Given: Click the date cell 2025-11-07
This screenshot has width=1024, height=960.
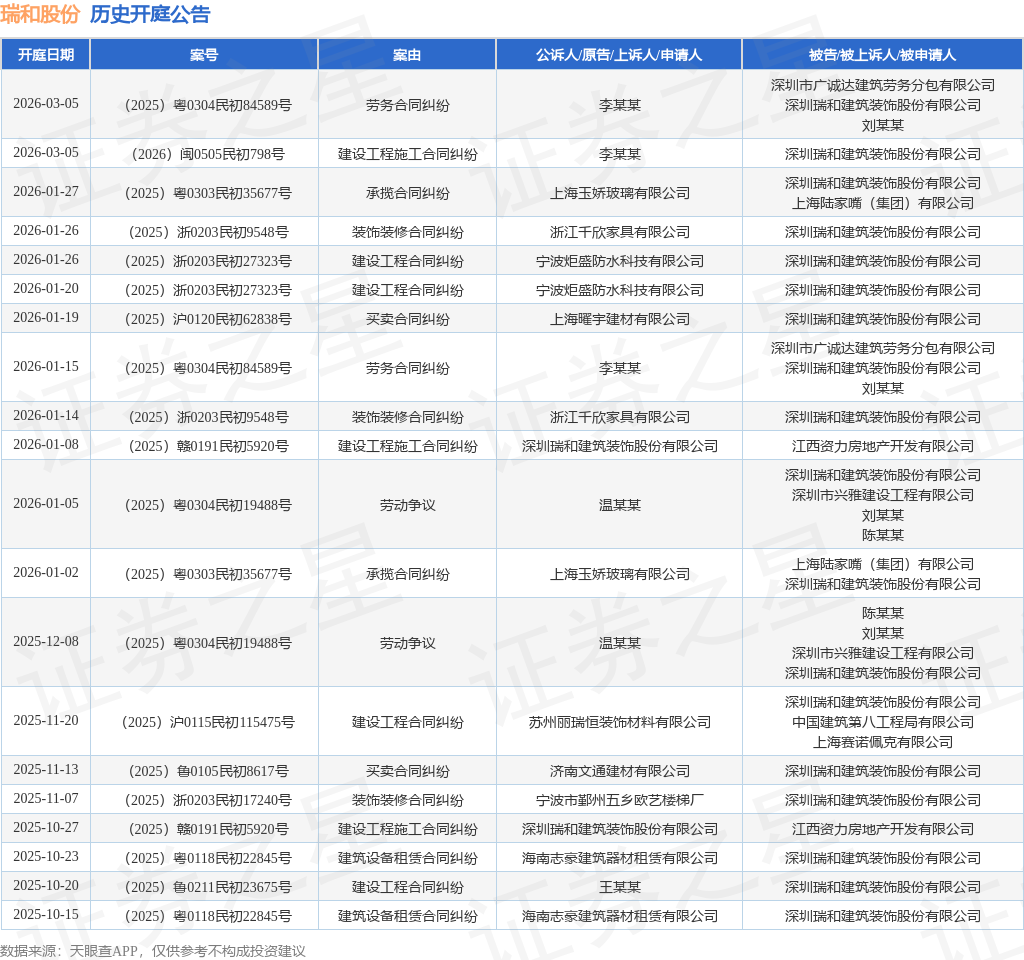Looking at the screenshot, I should (x=46, y=799).
